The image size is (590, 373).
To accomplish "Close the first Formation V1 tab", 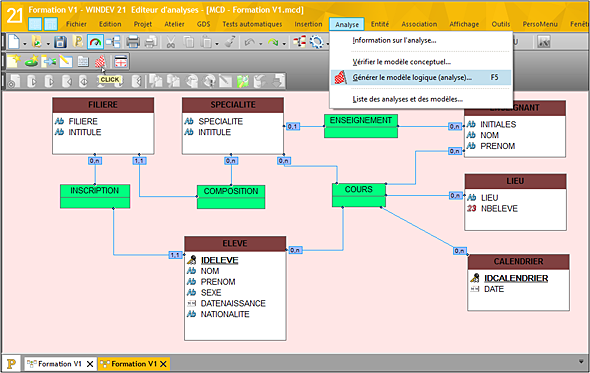I will coord(90,364).
